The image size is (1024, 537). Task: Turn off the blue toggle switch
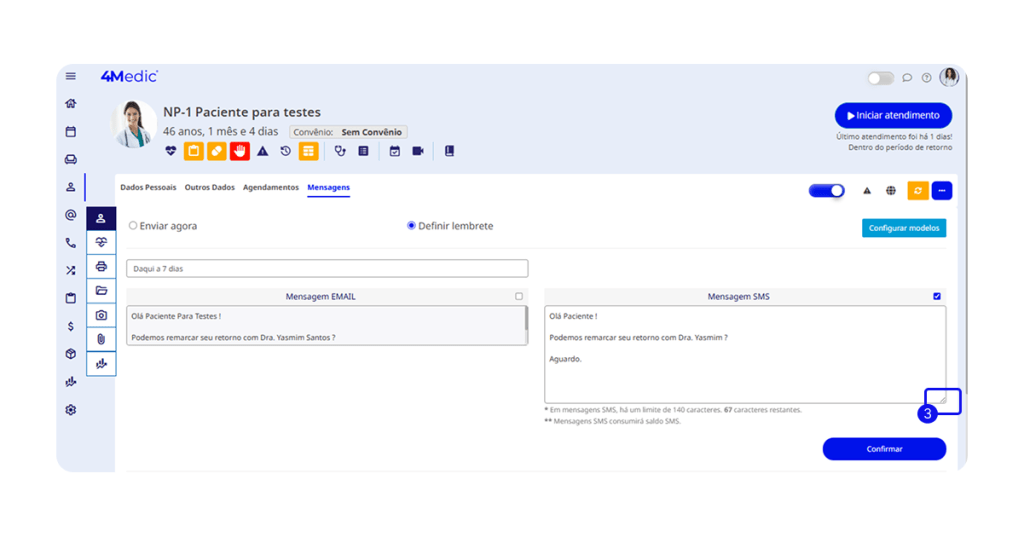(x=827, y=191)
